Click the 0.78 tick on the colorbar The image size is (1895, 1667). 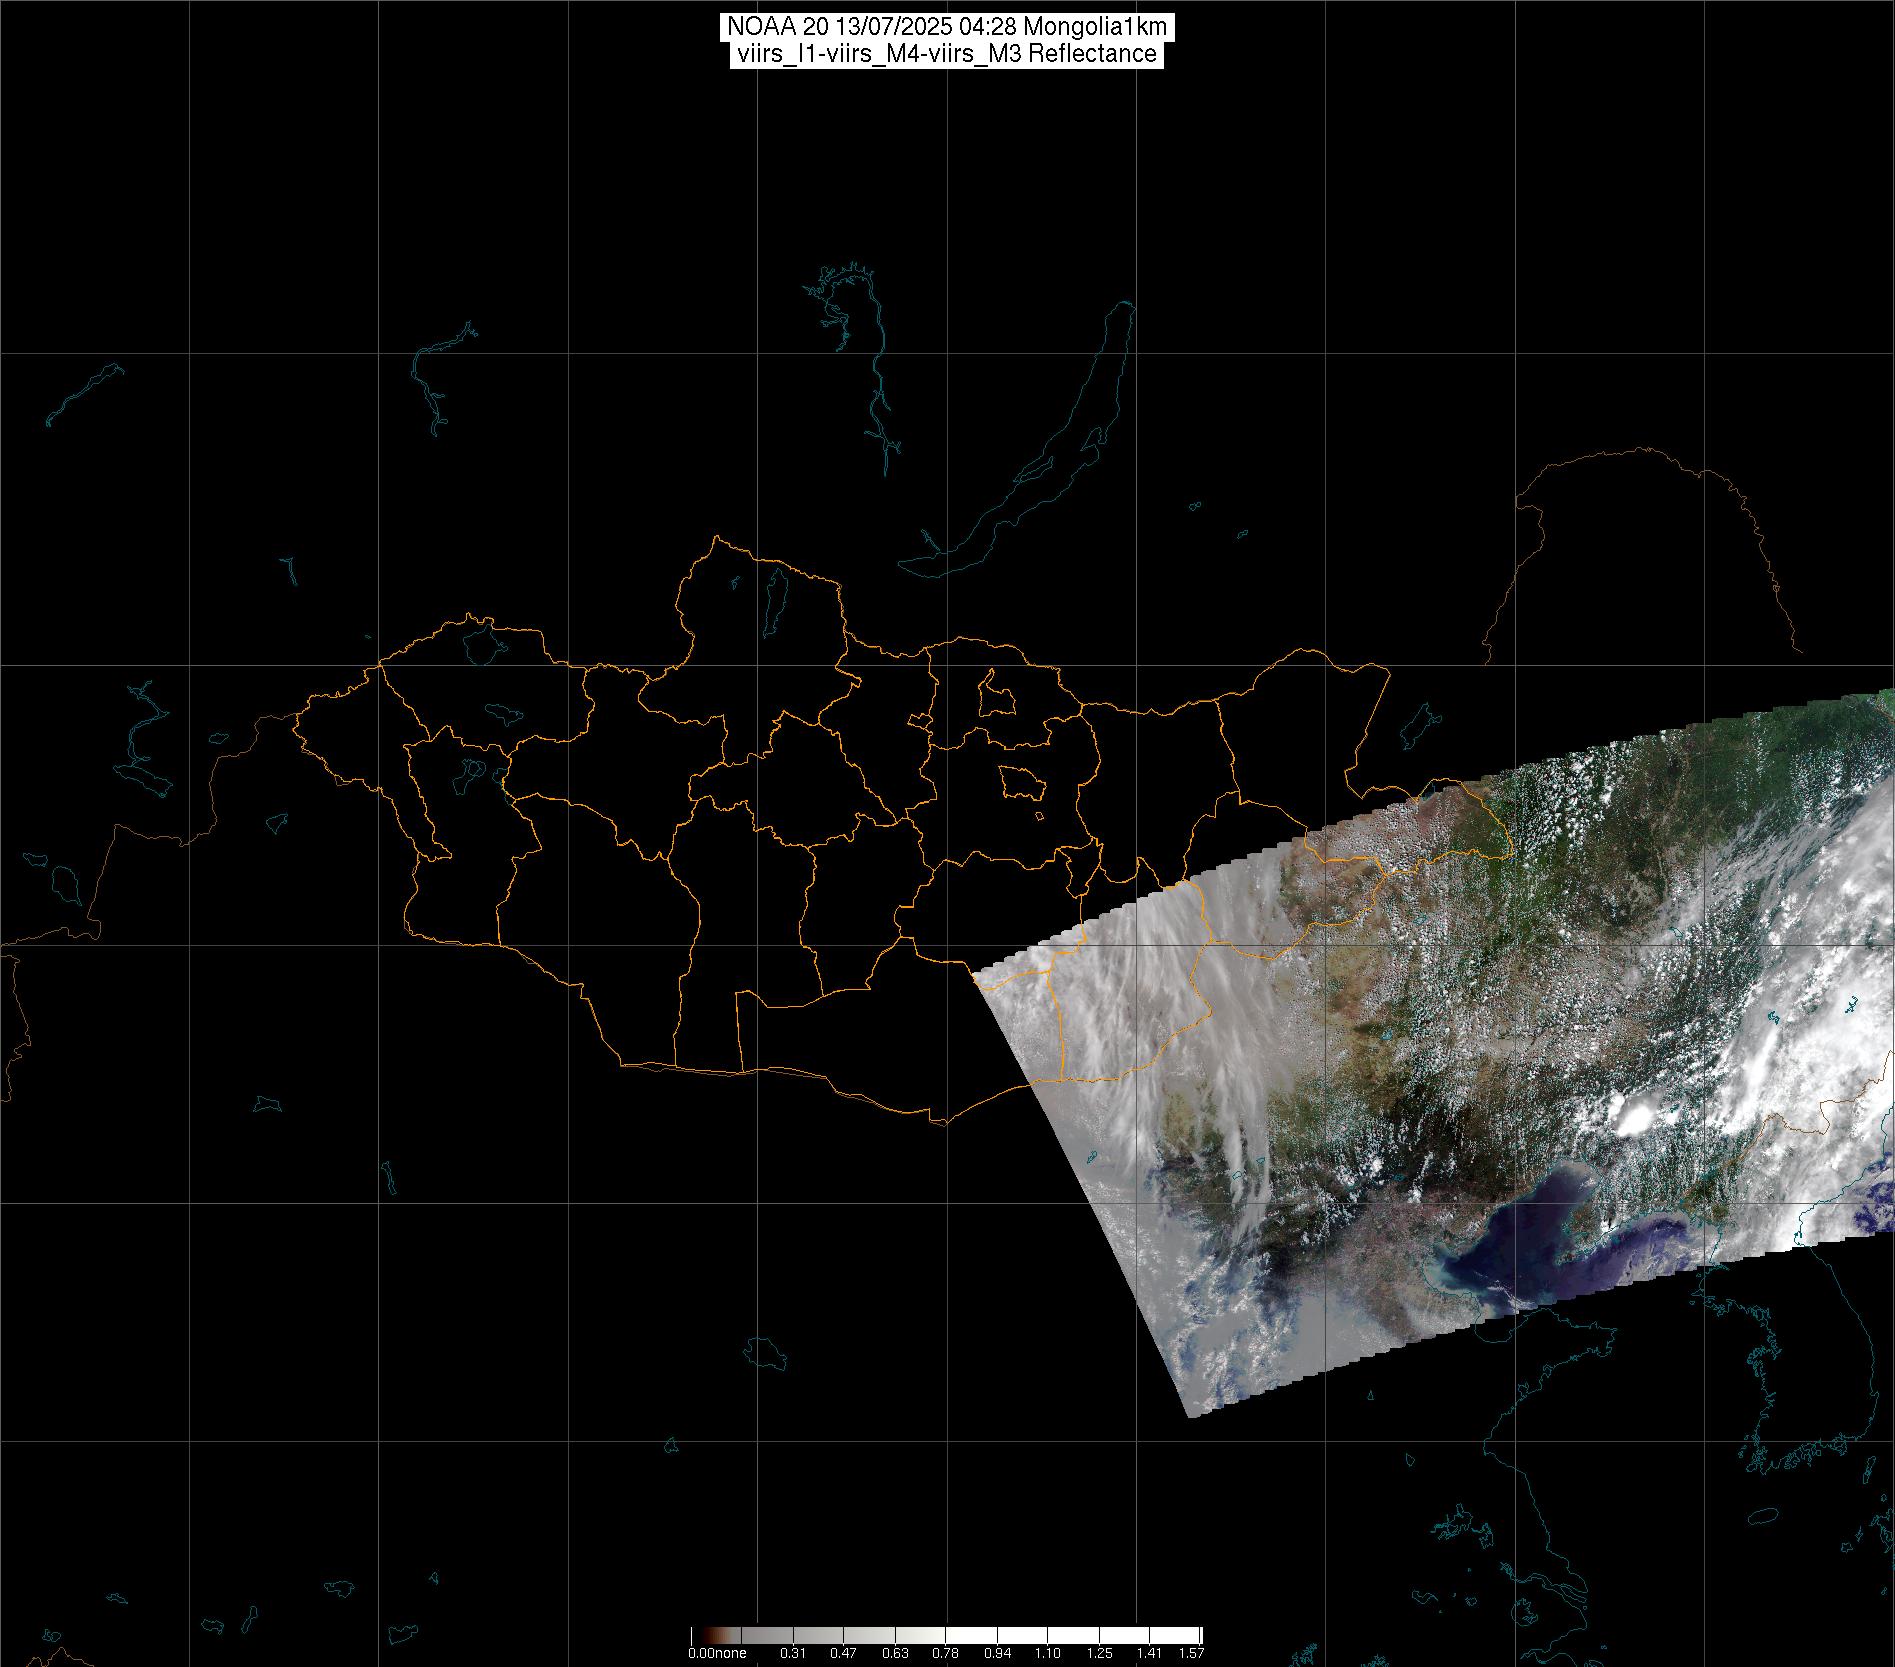point(945,1653)
